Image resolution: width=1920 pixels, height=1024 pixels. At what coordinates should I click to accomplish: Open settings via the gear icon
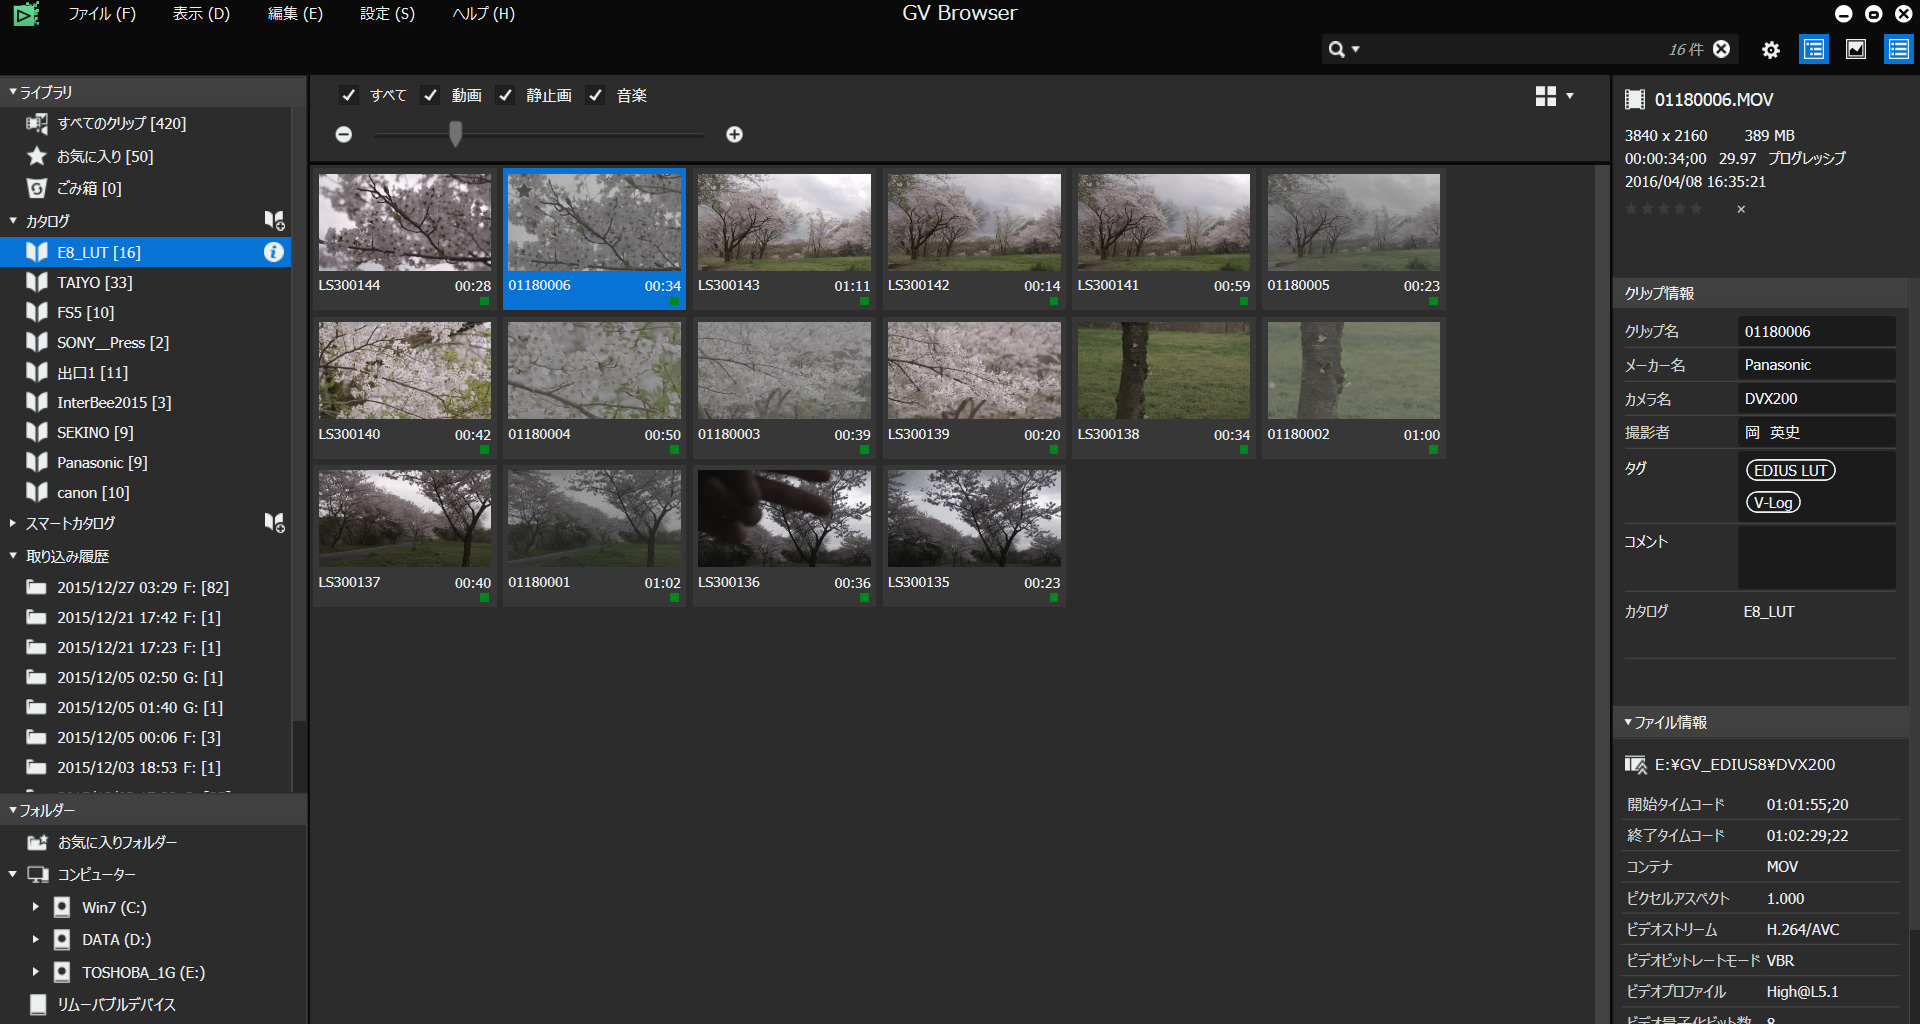1770,50
